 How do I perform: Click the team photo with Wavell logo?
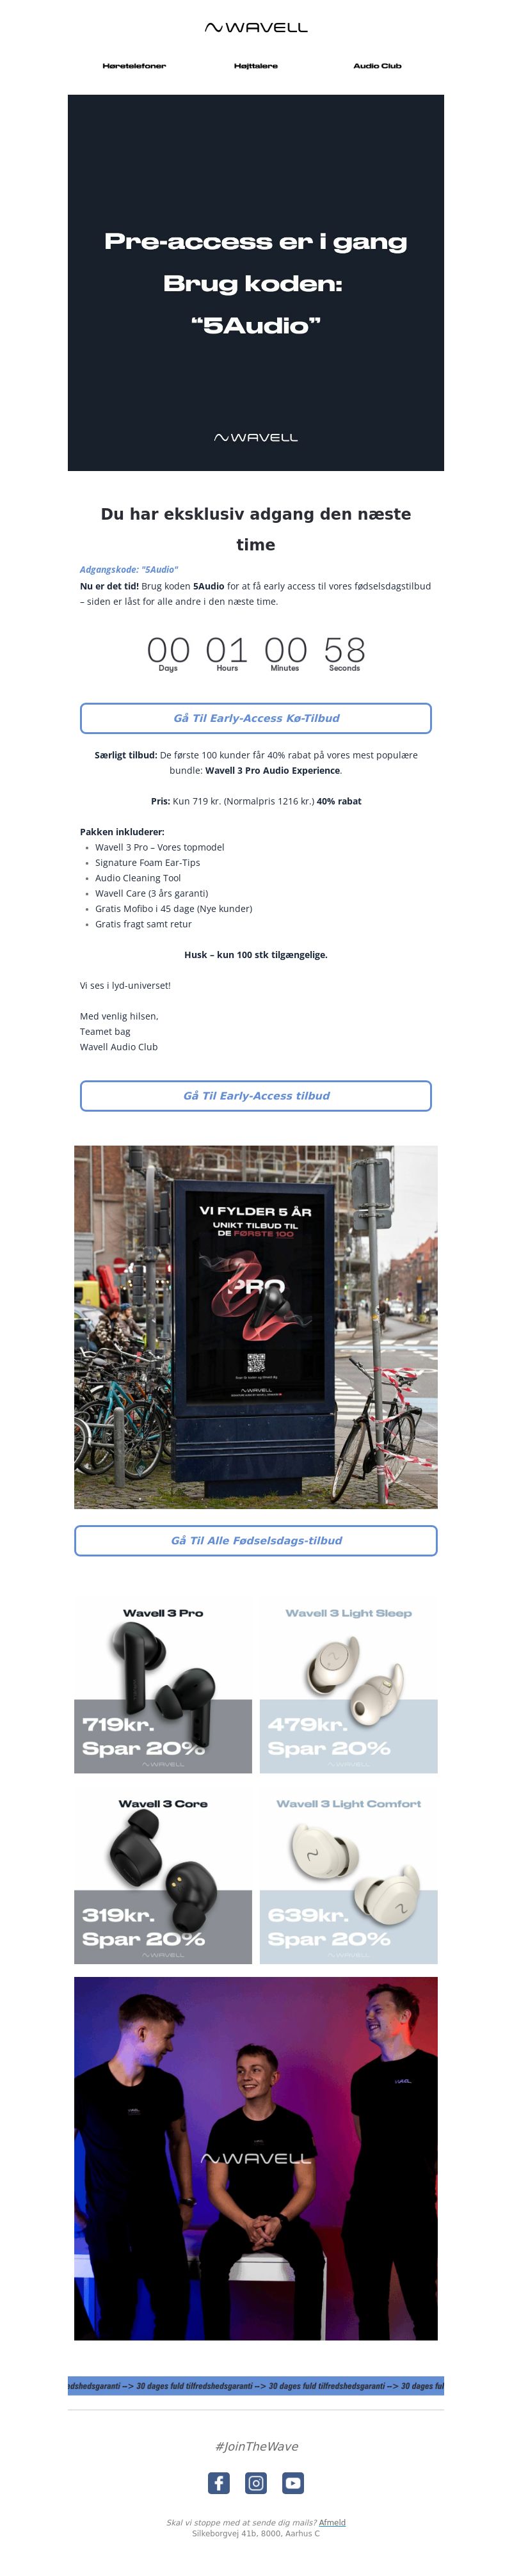256,2158
